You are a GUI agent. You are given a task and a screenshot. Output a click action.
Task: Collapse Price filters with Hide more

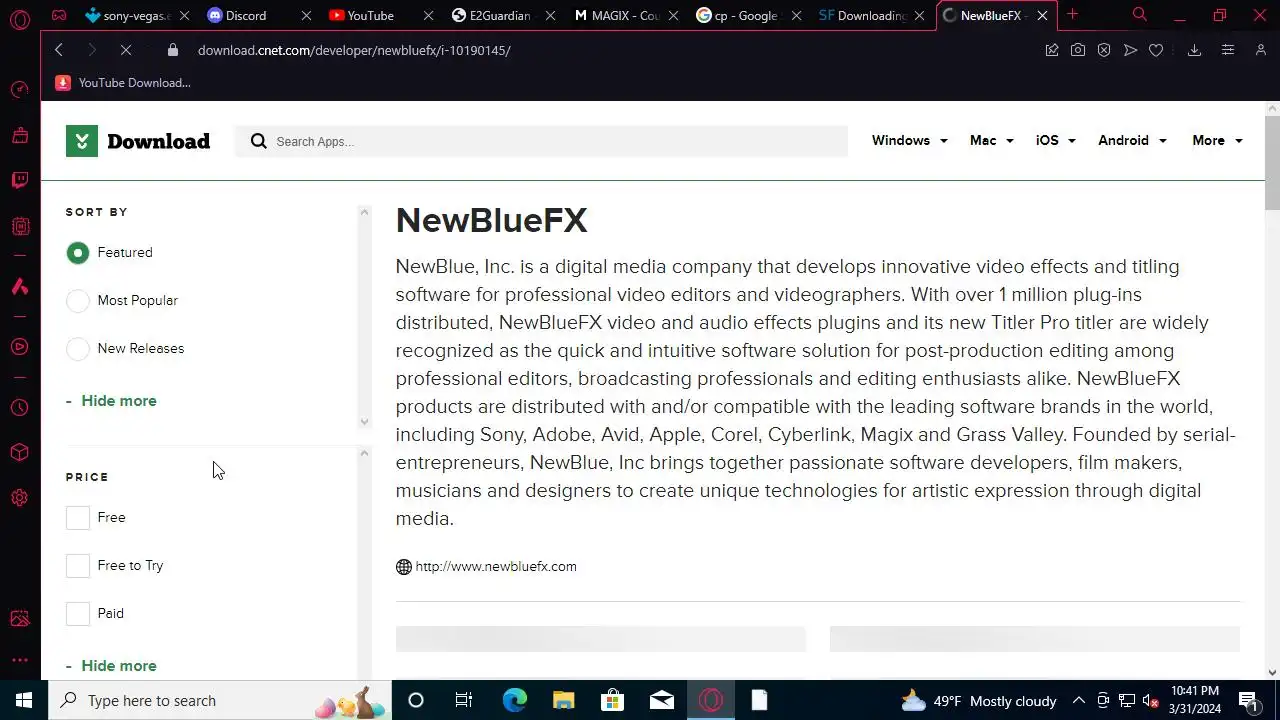111,666
